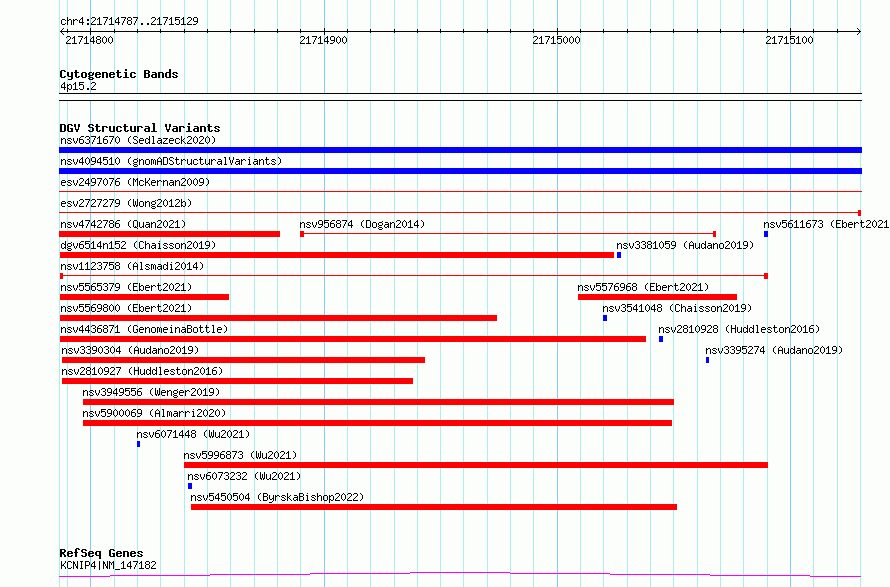
Task: Select the blue nsv6371670 variant bar
Action: (460, 150)
